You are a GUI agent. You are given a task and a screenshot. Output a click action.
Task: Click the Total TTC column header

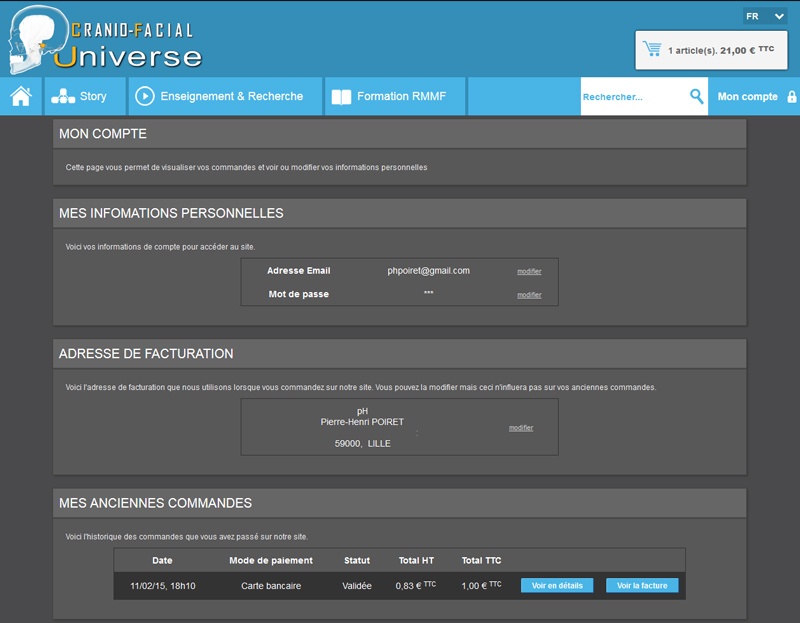pyautogui.click(x=481, y=560)
